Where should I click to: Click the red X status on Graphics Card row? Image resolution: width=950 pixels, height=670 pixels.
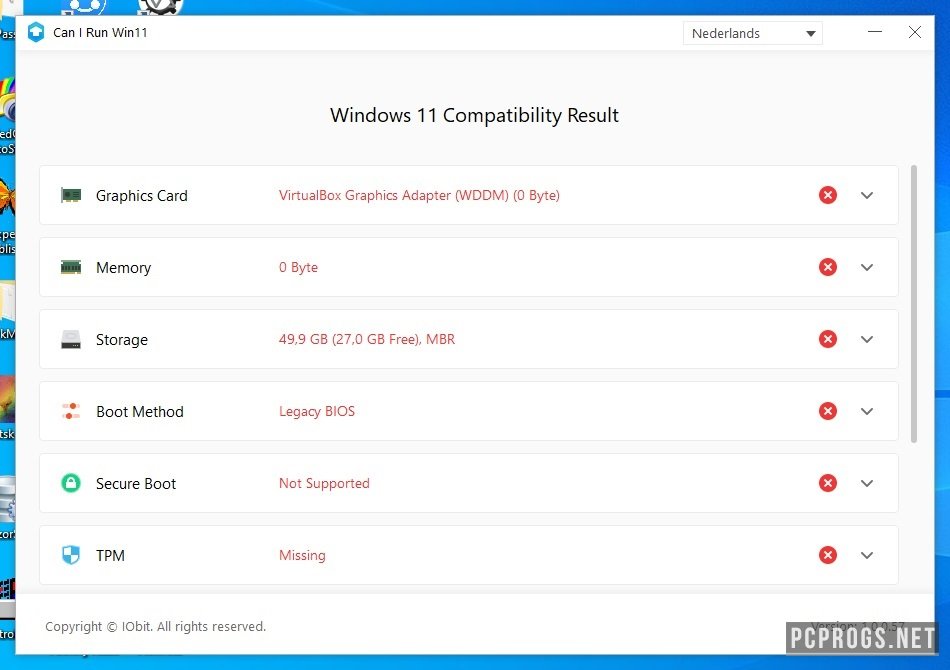click(828, 195)
